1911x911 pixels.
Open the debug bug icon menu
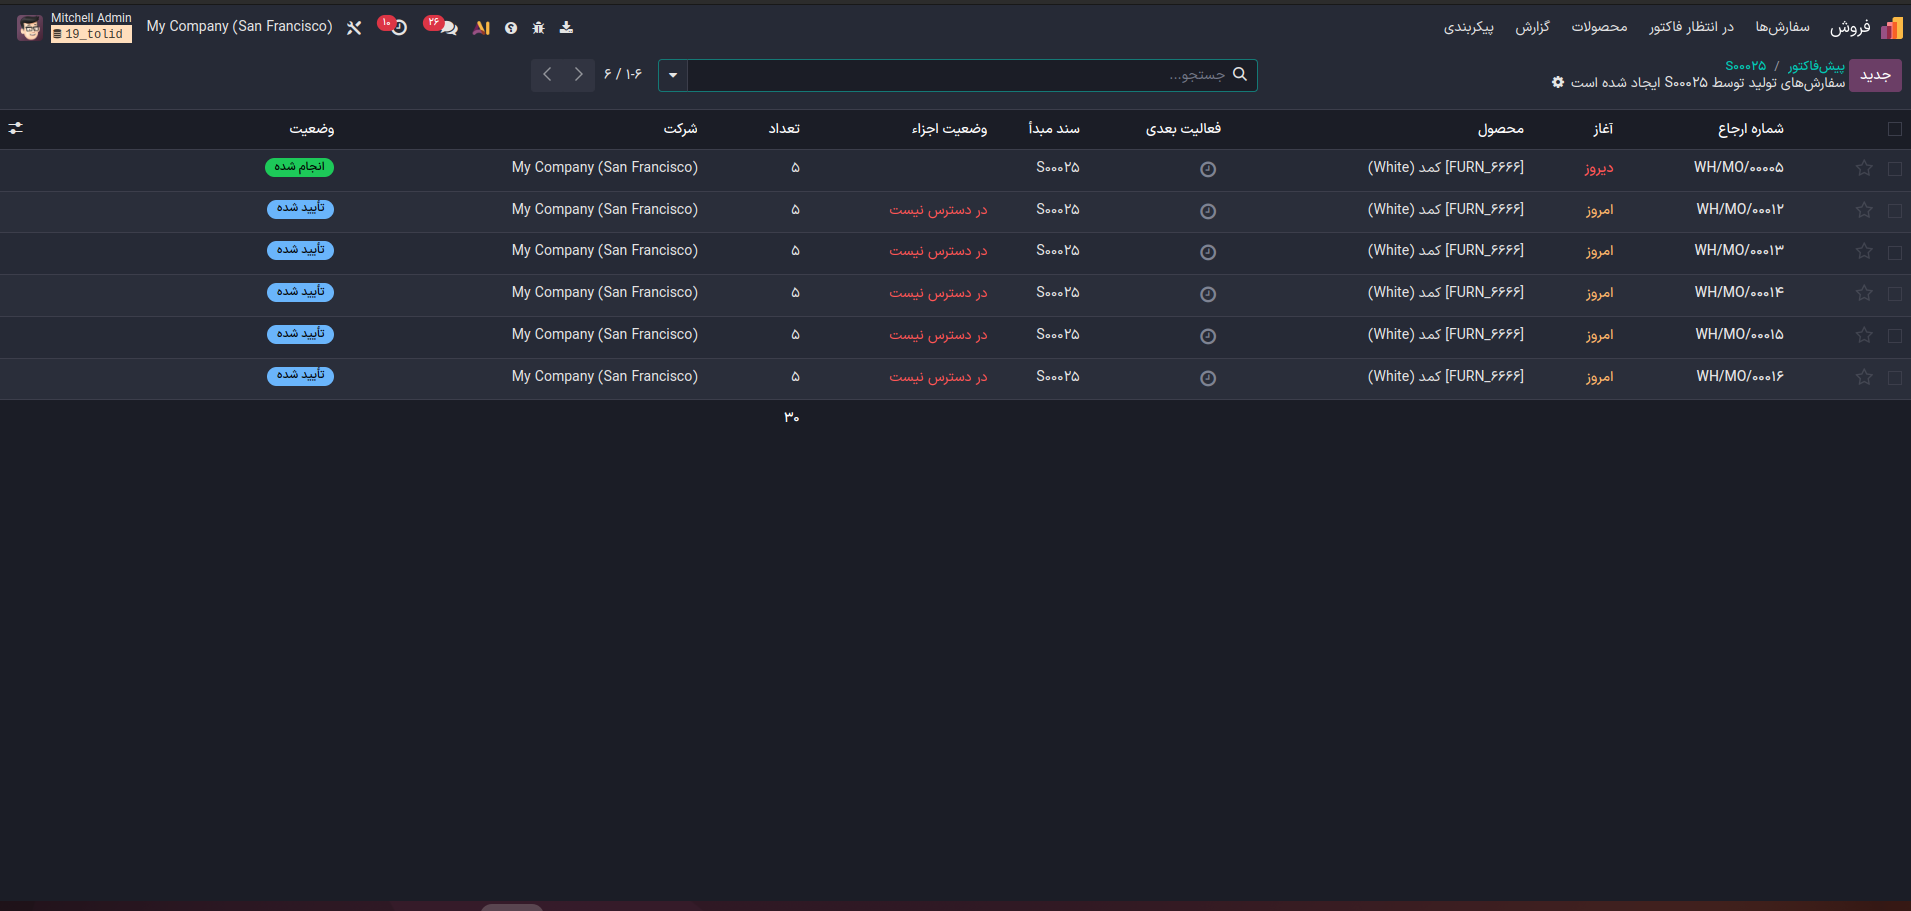tap(539, 28)
